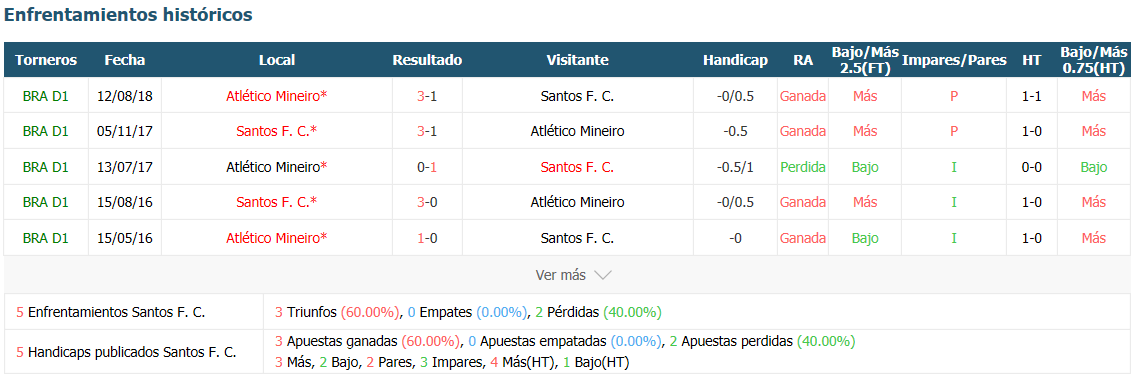Expand the Ver más chevron arrow
The width and height of the screenshot is (1134, 376).
click(x=602, y=275)
